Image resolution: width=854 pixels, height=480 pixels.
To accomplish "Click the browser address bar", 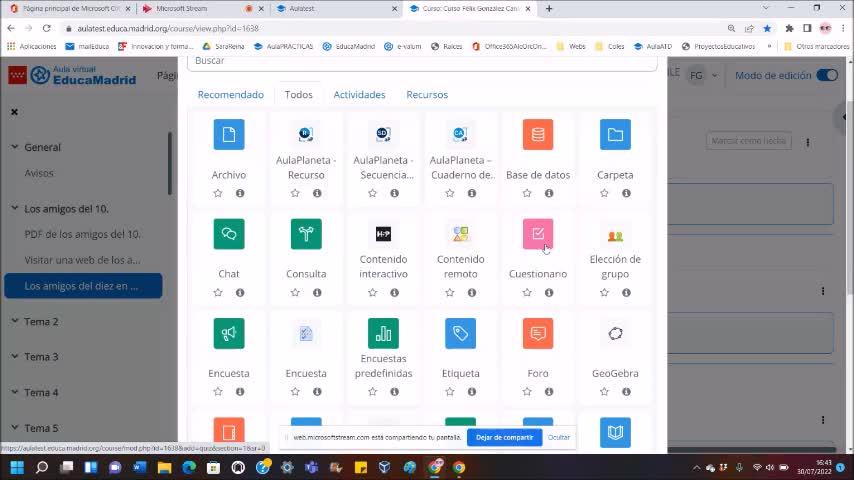I will click(x=392, y=28).
